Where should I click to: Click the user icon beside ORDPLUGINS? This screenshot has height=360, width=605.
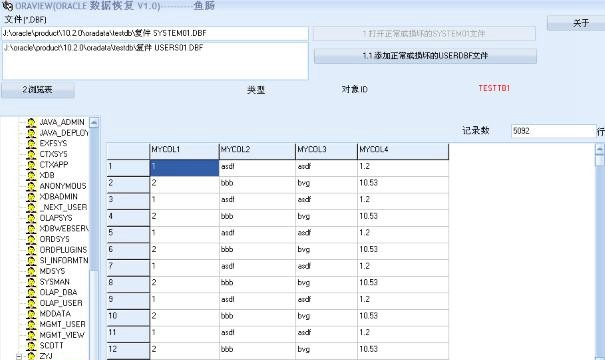tap(31, 250)
